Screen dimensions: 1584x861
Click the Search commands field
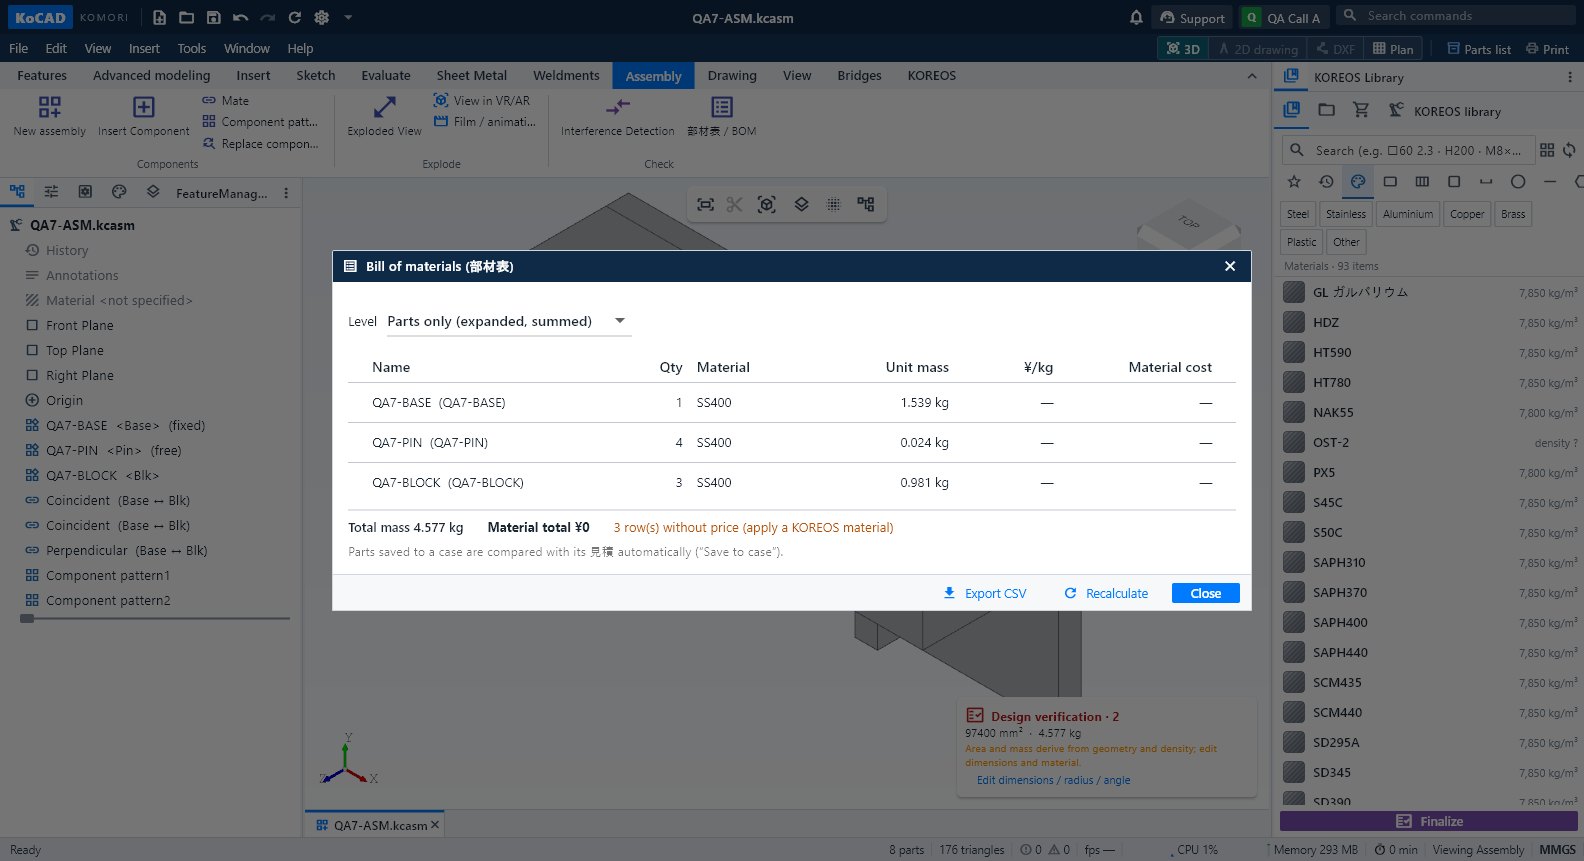(x=1455, y=16)
